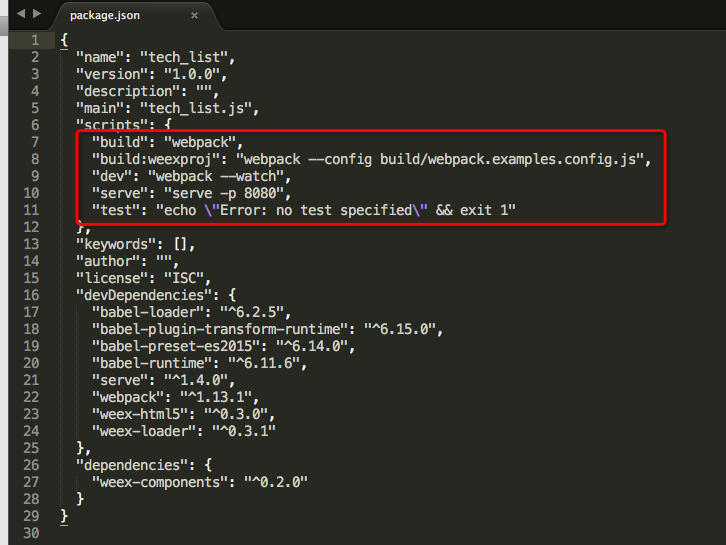Click the "webpack" value on line 7
Screen dimensions: 726x545
click(200, 143)
